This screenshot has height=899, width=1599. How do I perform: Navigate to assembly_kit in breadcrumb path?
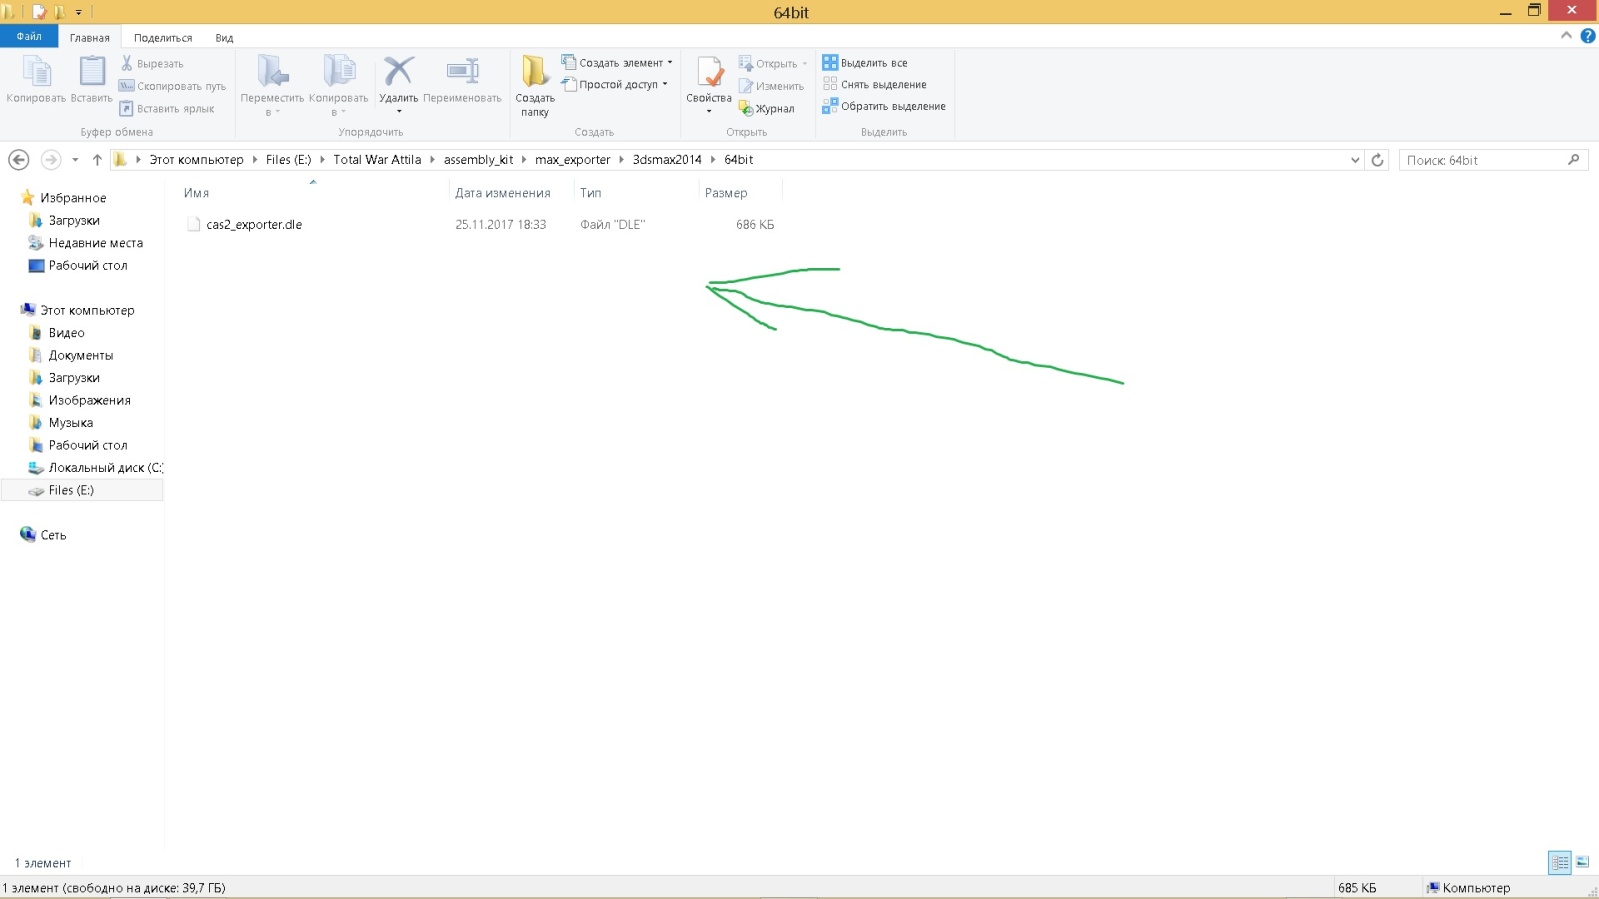(478, 160)
